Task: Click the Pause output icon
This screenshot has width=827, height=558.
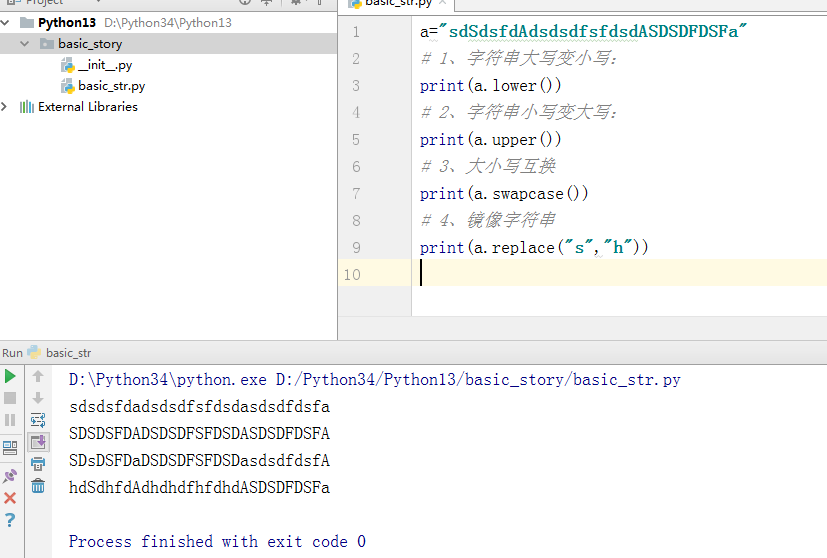Action: 10,420
